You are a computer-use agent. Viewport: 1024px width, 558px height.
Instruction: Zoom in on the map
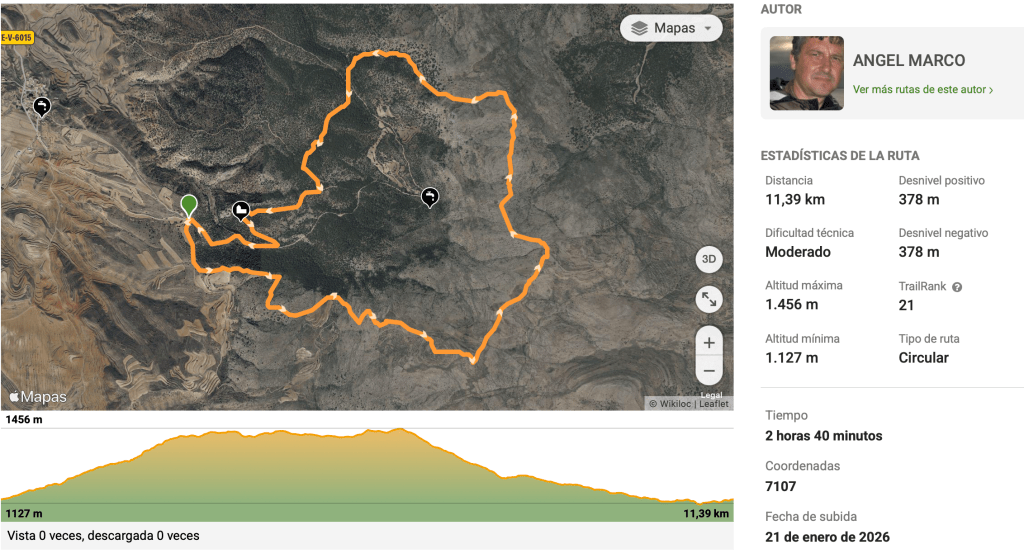pos(709,342)
